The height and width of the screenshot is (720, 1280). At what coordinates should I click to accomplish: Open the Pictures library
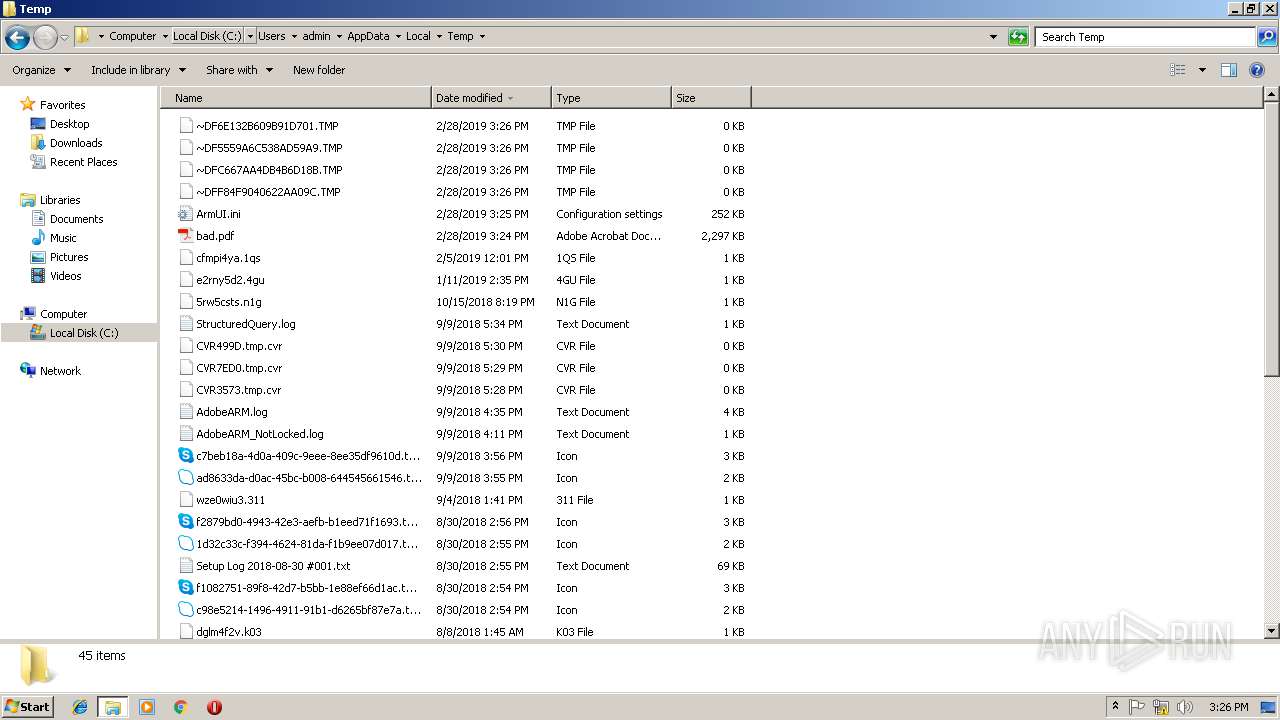click(69, 257)
